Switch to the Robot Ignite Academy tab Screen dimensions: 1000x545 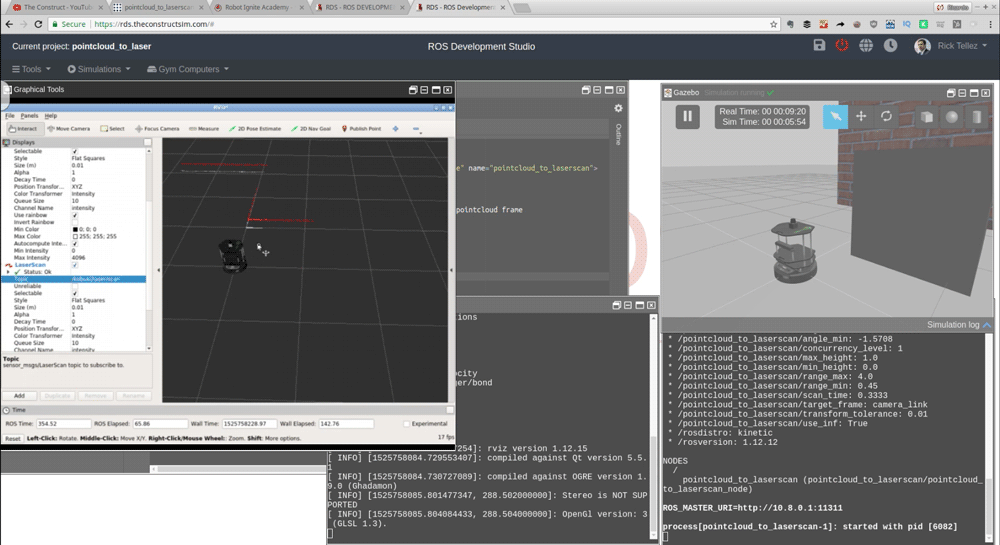point(258,8)
